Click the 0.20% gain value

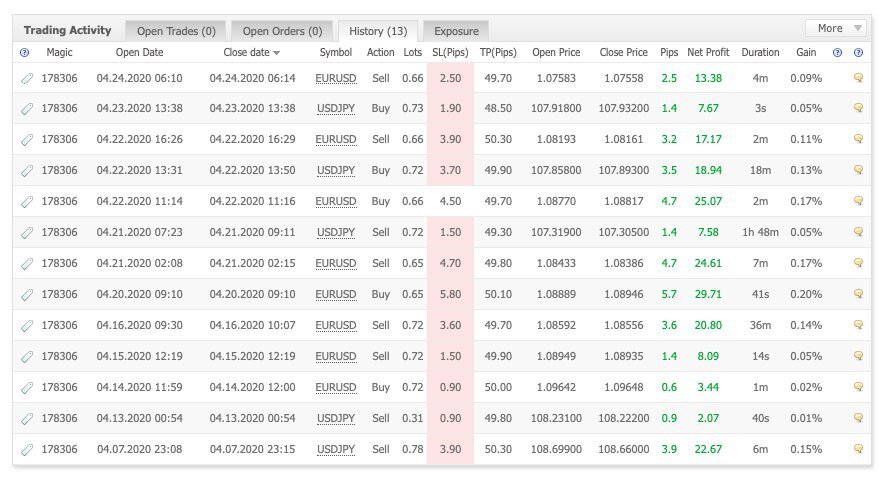click(x=806, y=294)
